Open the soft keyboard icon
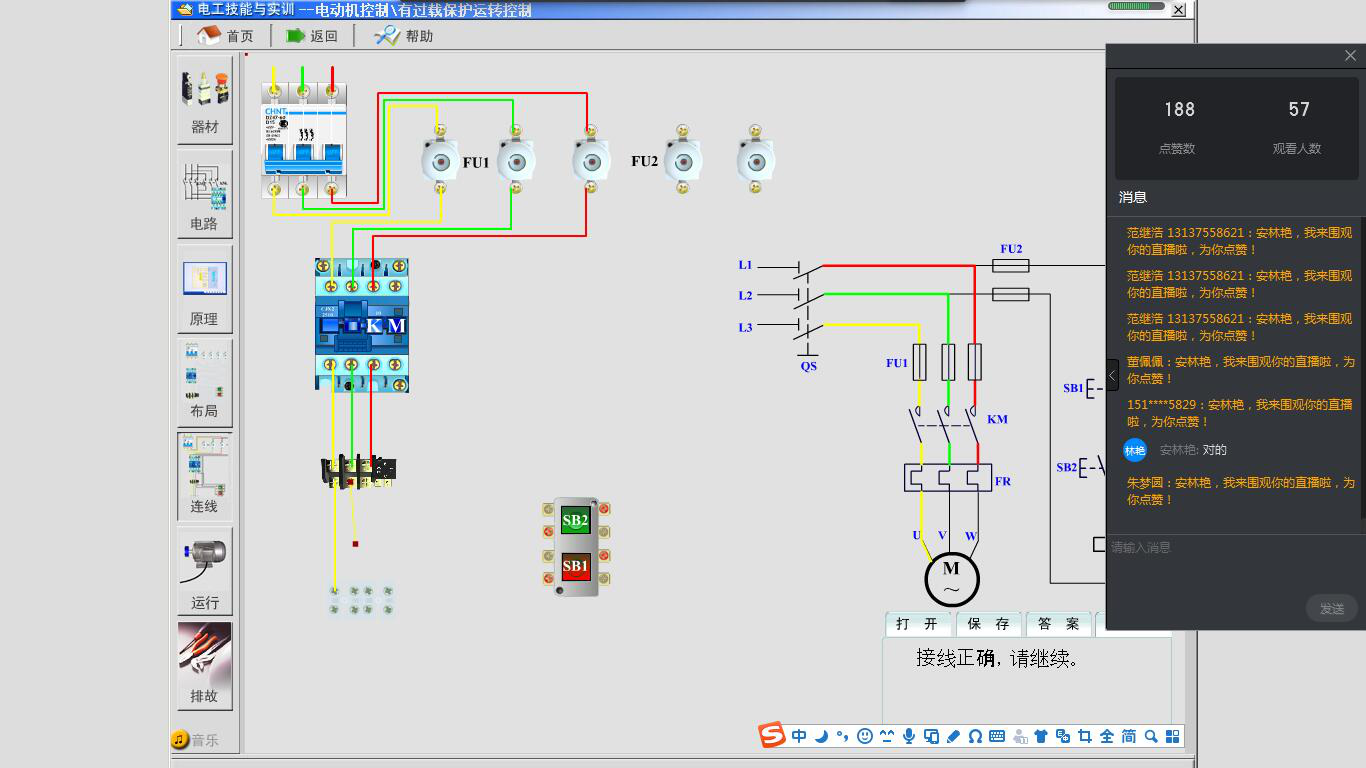The width and height of the screenshot is (1366, 768). [997, 736]
